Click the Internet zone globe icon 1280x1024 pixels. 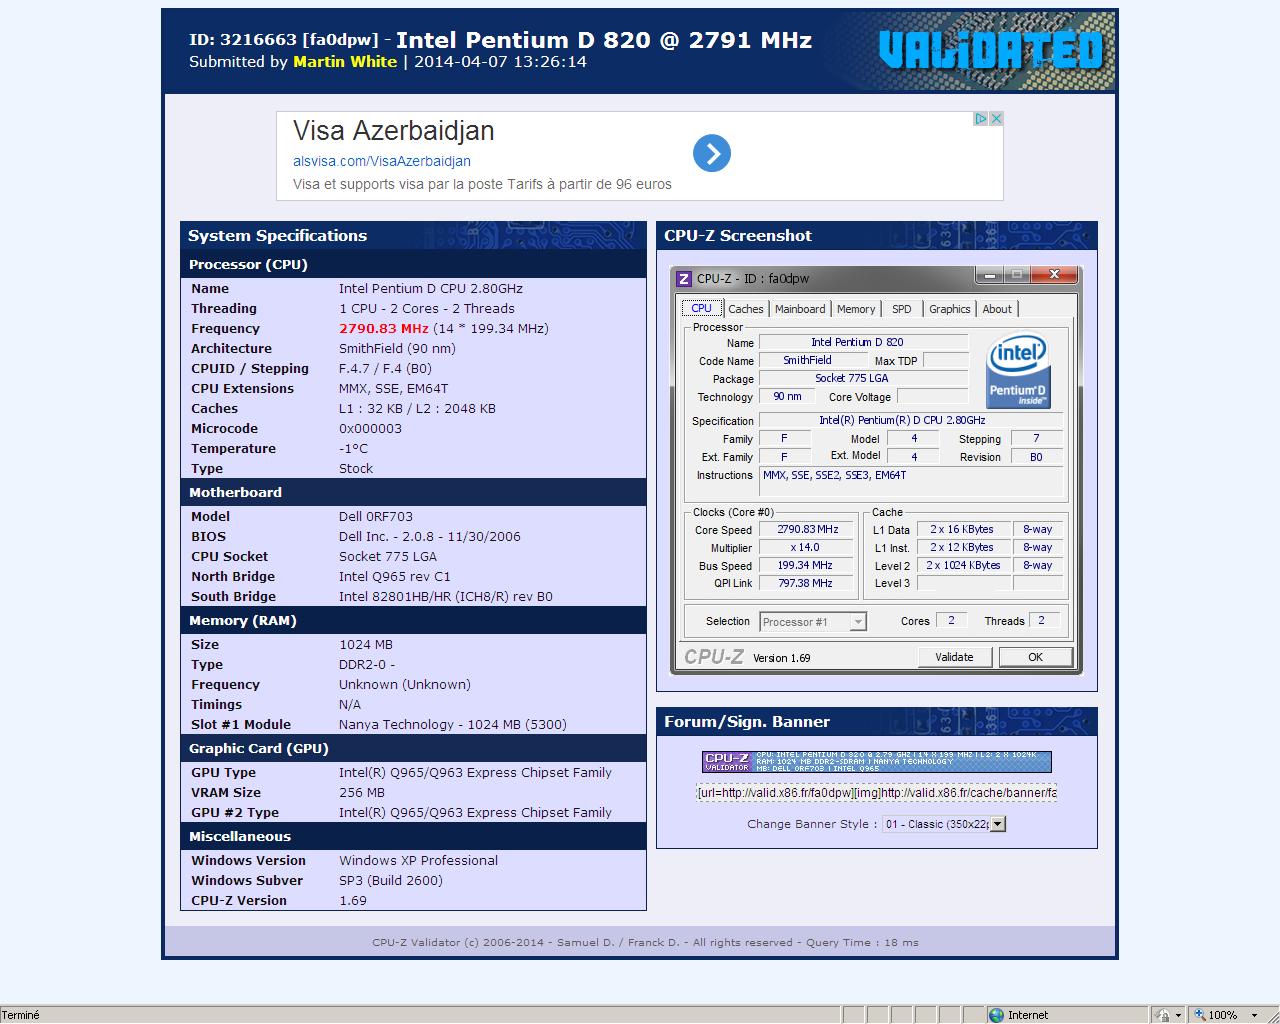tap(996, 1015)
